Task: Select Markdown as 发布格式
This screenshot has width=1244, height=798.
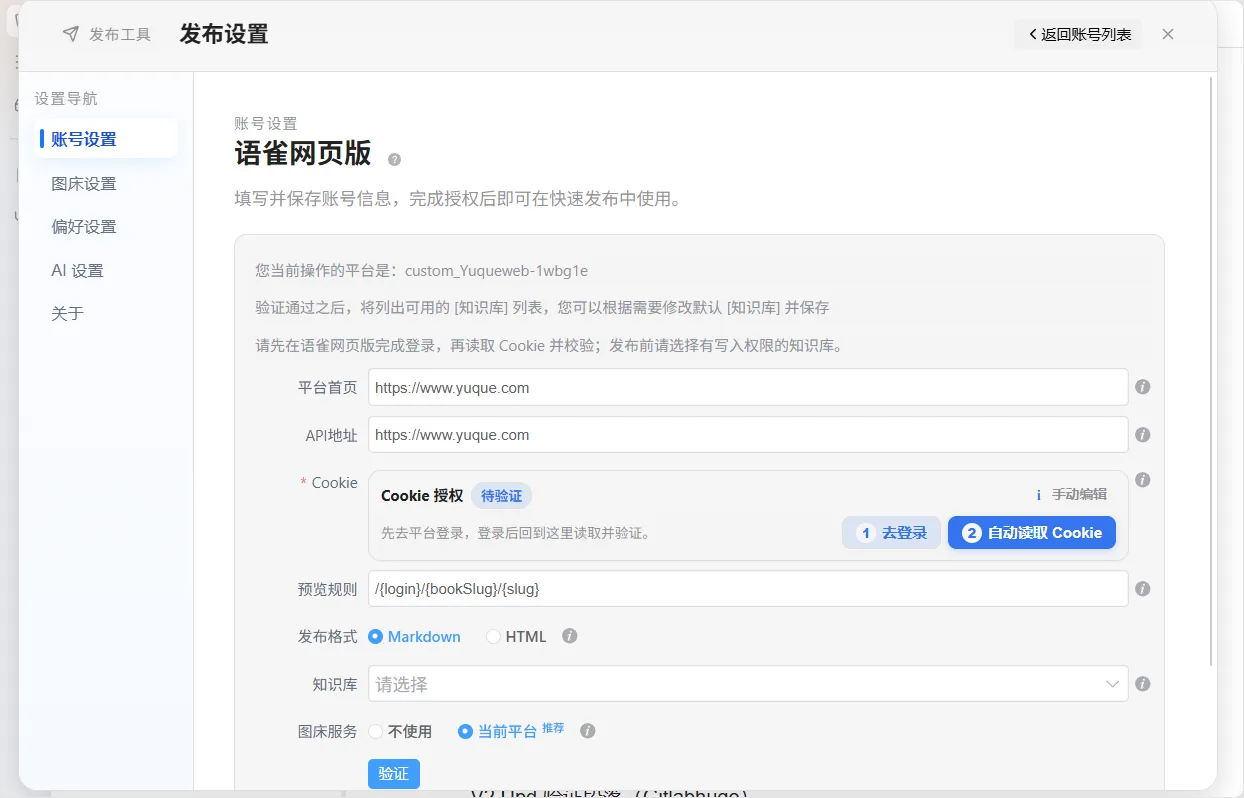Action: (415, 637)
